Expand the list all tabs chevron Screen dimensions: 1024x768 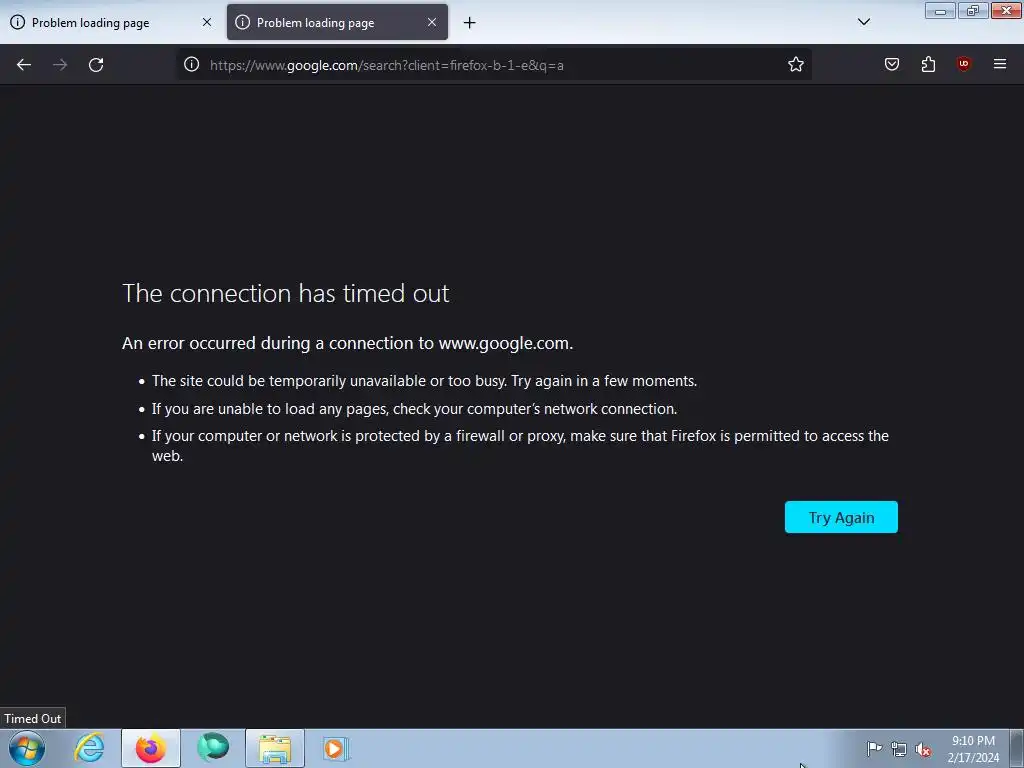pos(863,22)
